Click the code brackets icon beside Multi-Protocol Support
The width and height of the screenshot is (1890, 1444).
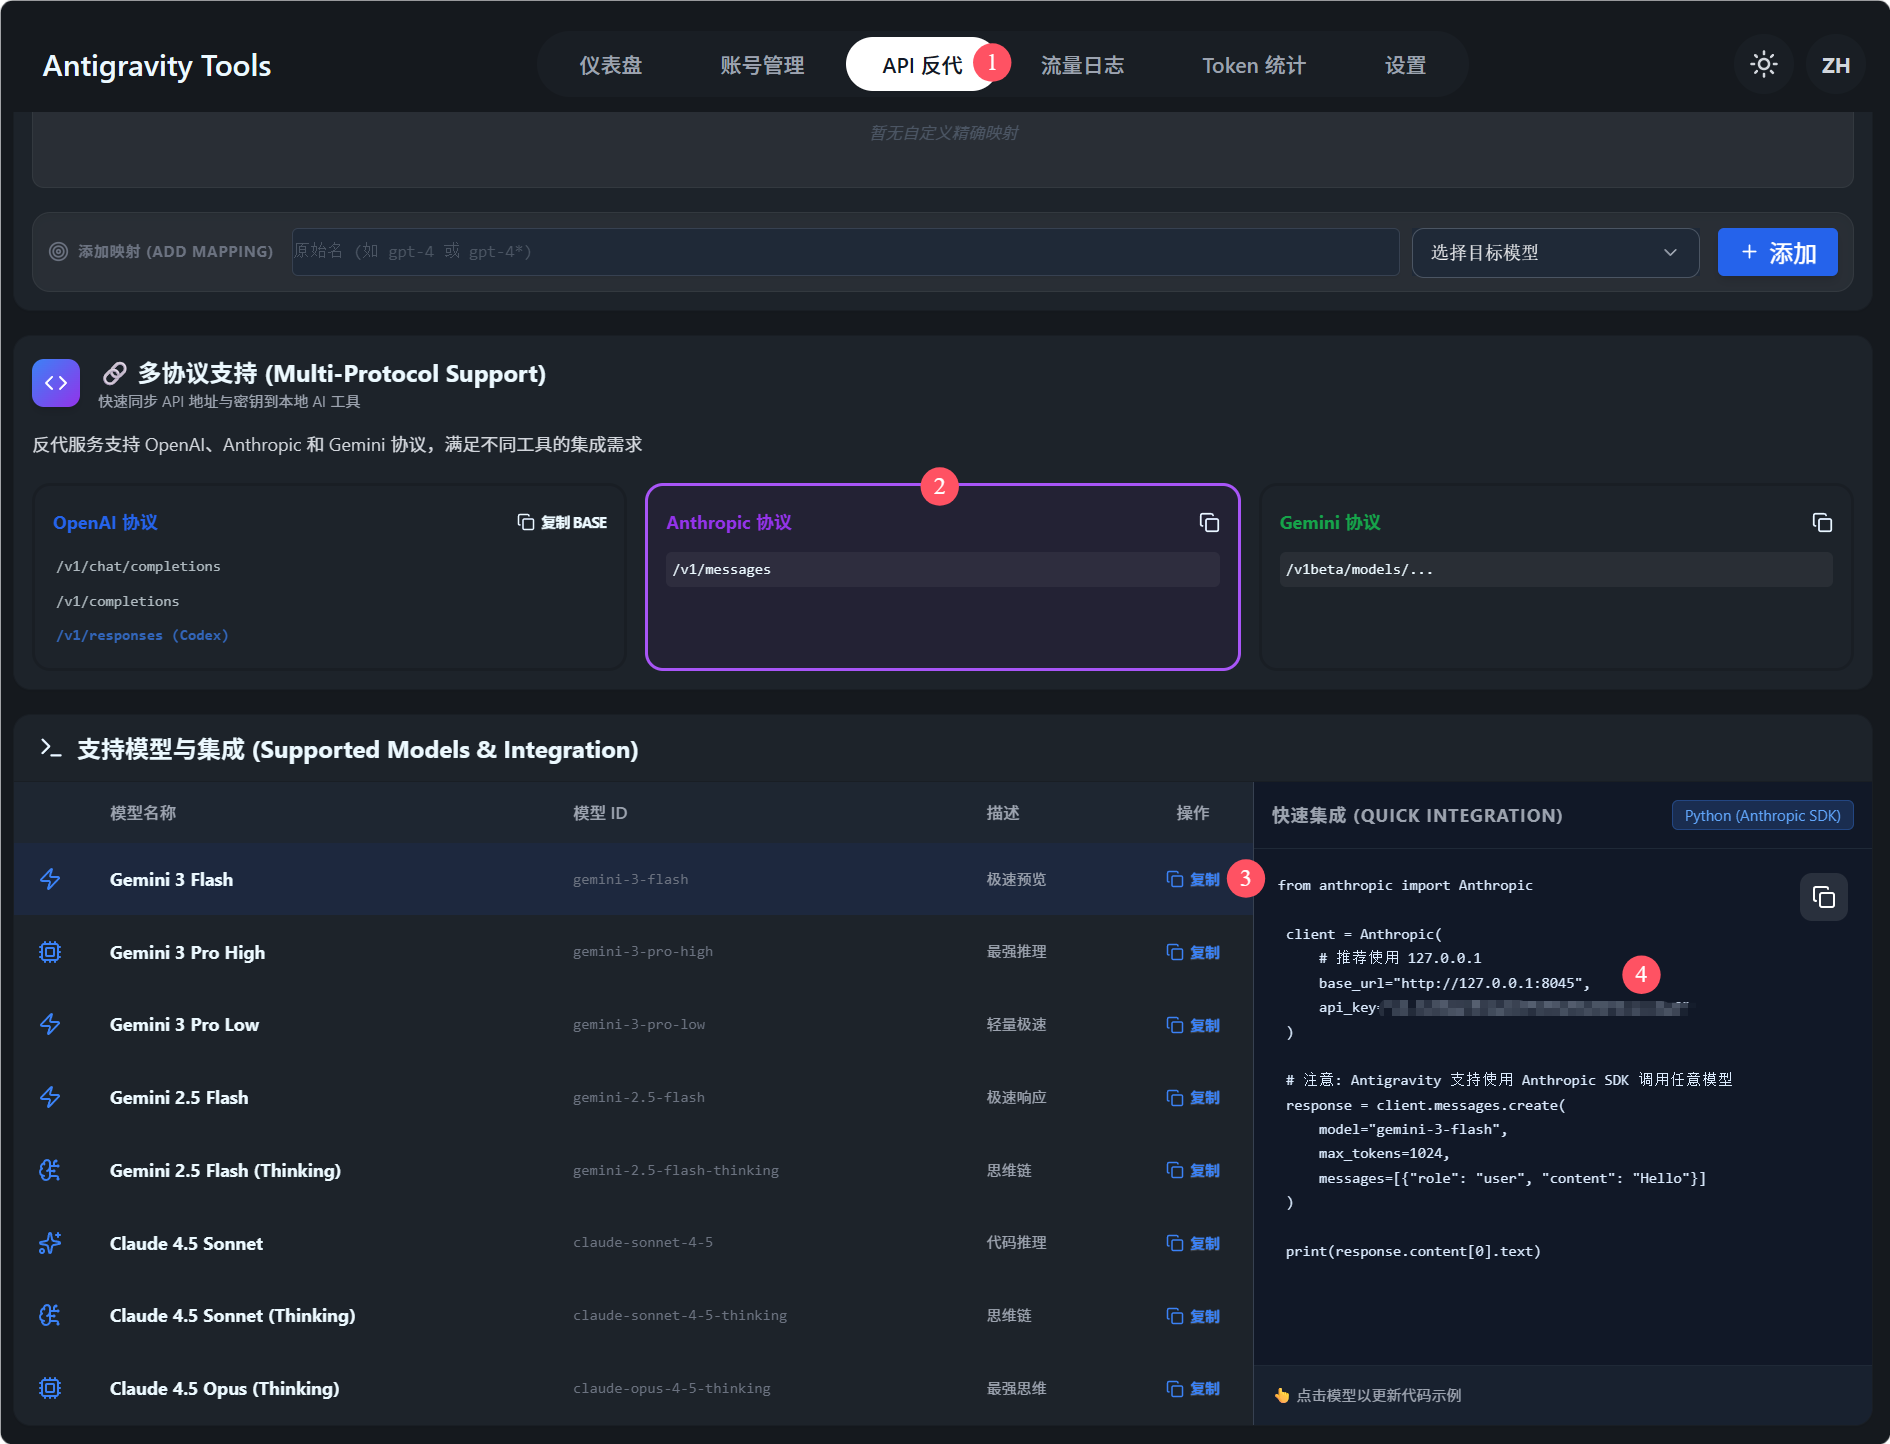click(x=56, y=383)
